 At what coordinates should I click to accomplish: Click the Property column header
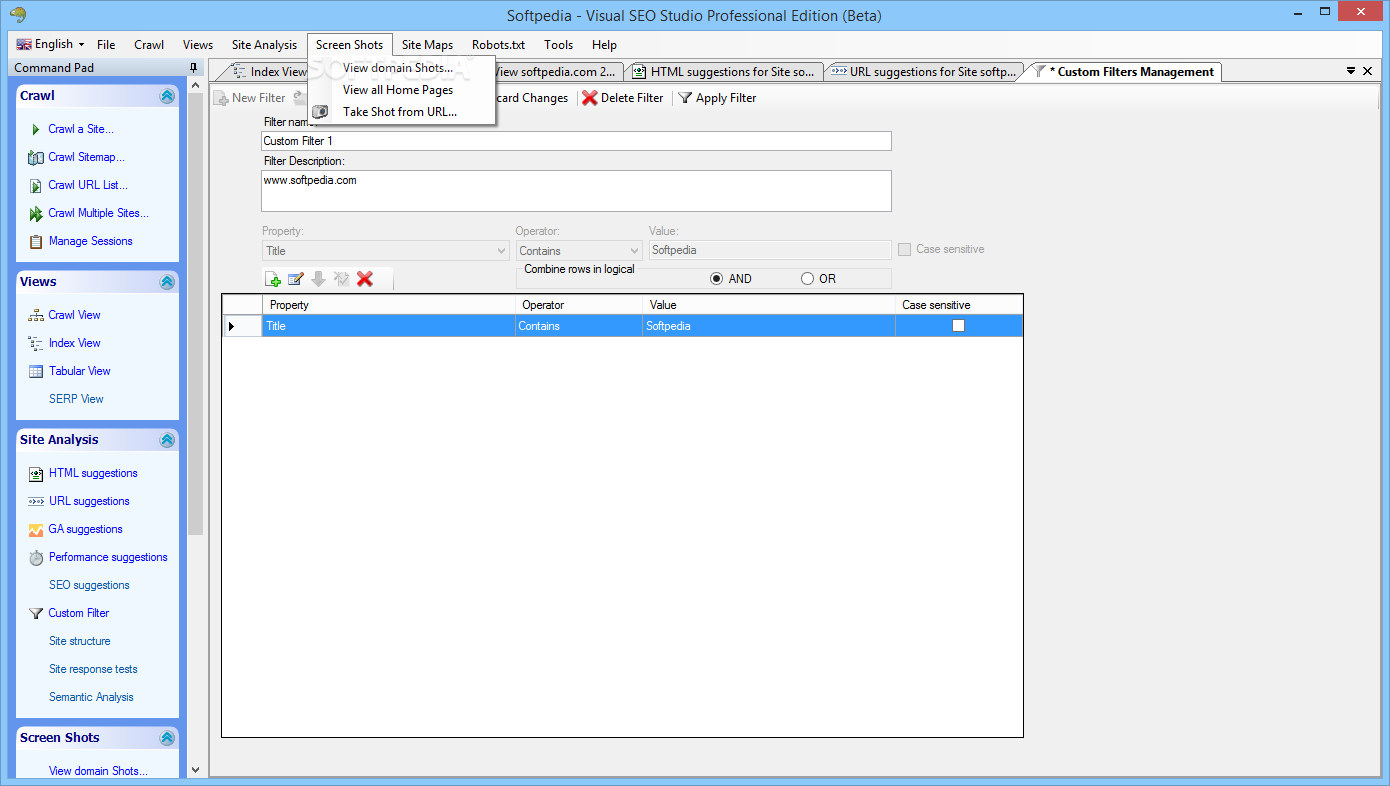(389, 305)
